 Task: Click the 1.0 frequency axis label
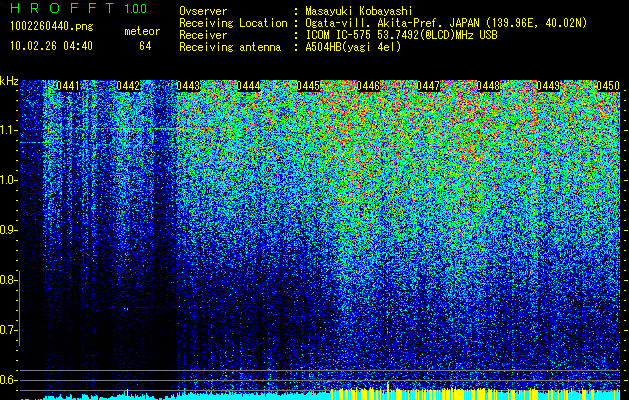click(7, 180)
